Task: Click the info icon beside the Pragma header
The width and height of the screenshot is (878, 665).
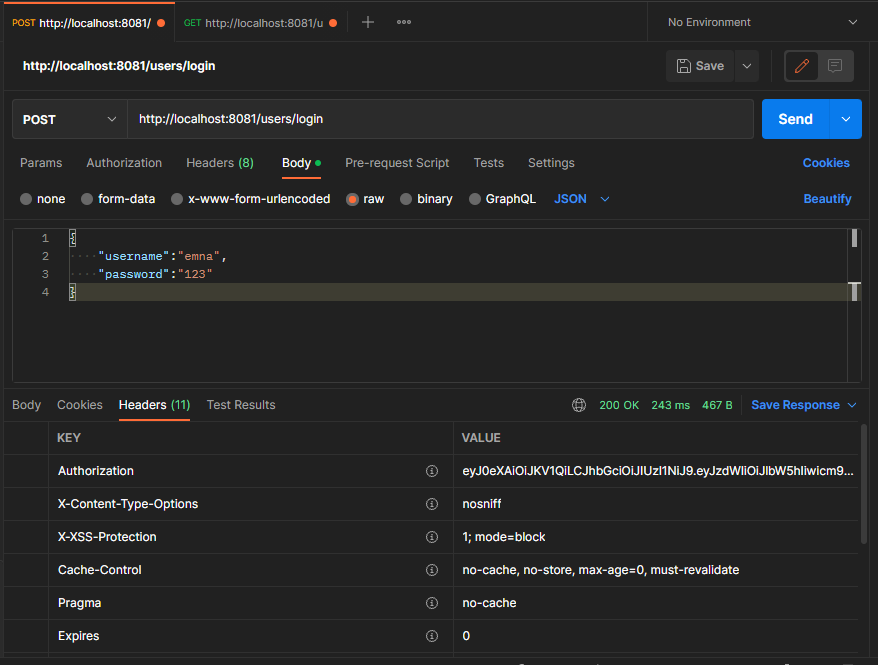Action: tap(432, 602)
